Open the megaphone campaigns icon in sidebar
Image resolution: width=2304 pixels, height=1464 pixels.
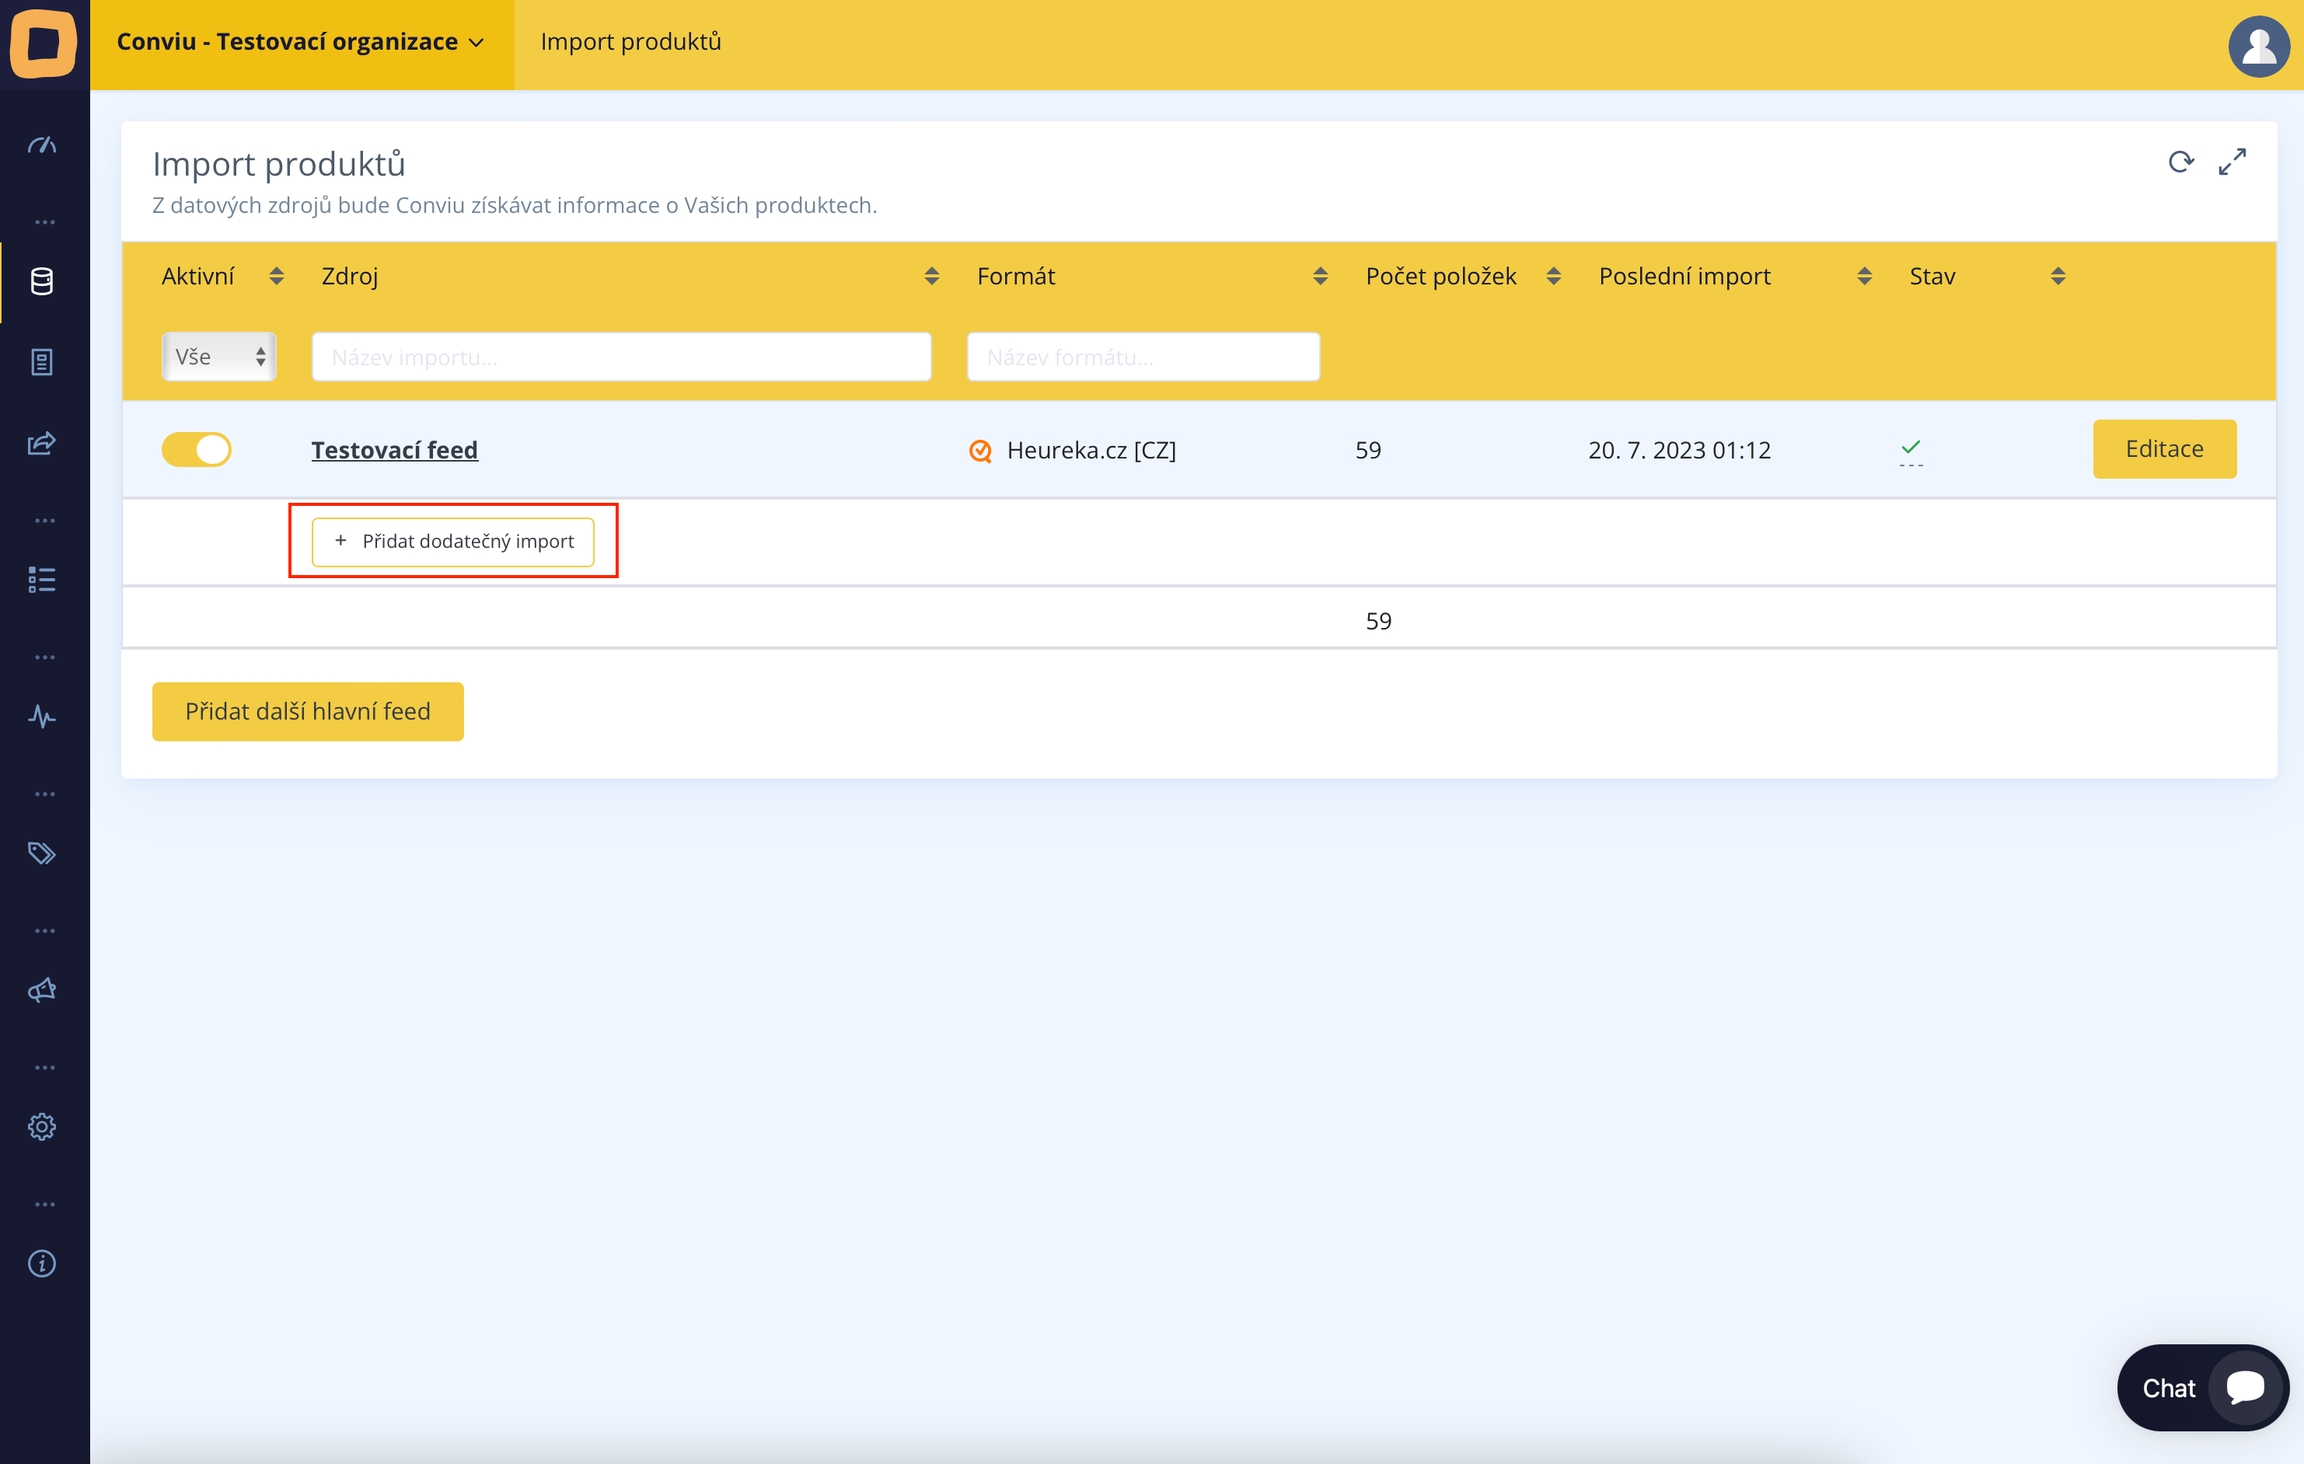point(42,990)
